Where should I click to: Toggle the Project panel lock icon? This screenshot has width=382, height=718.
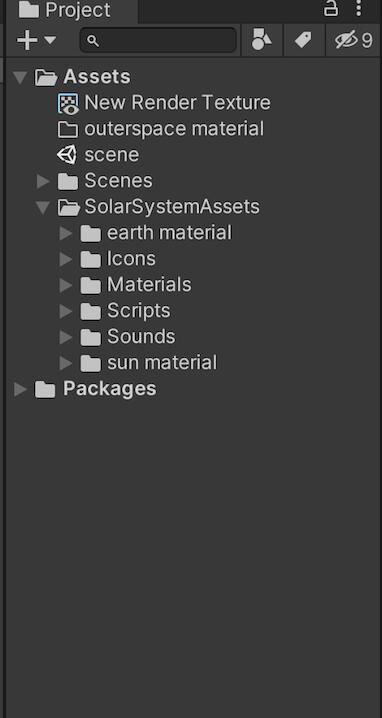click(331, 8)
